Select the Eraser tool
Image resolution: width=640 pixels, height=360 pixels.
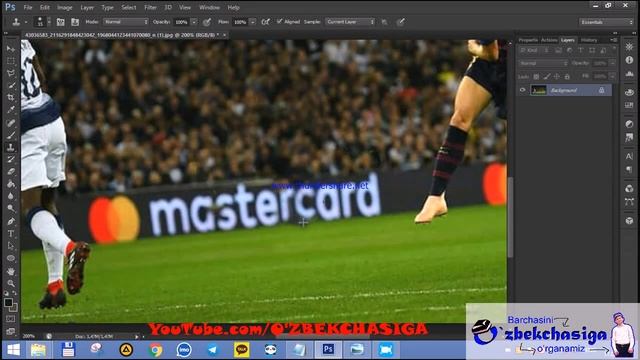click(x=11, y=171)
